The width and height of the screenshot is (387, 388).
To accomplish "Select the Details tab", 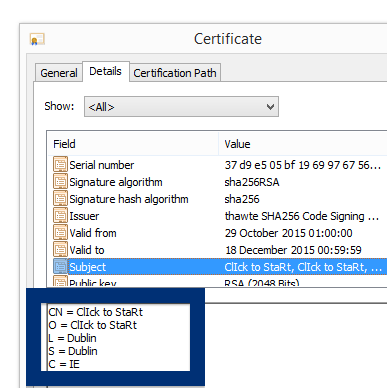I will tap(105, 71).
